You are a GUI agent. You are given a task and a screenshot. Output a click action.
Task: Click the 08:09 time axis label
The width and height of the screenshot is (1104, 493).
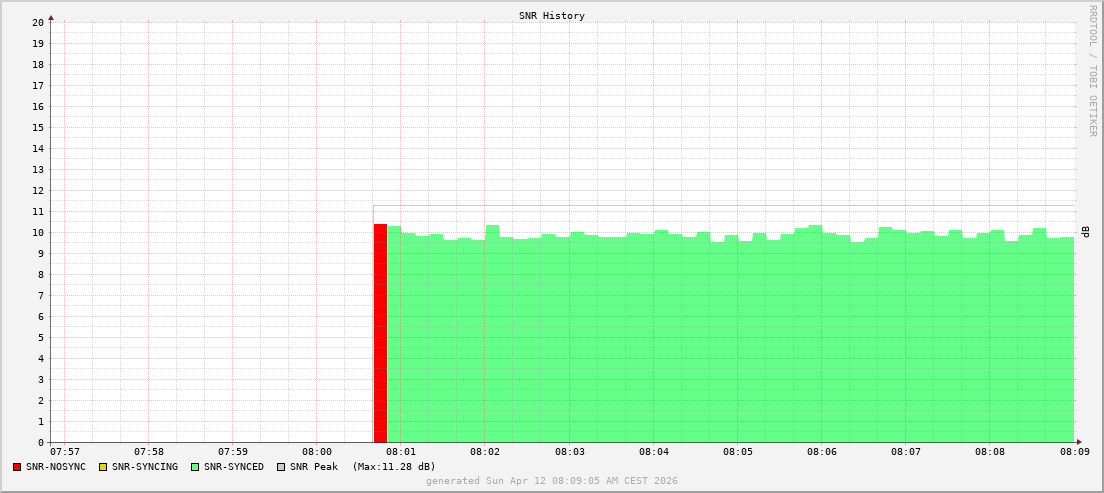pos(1074,452)
